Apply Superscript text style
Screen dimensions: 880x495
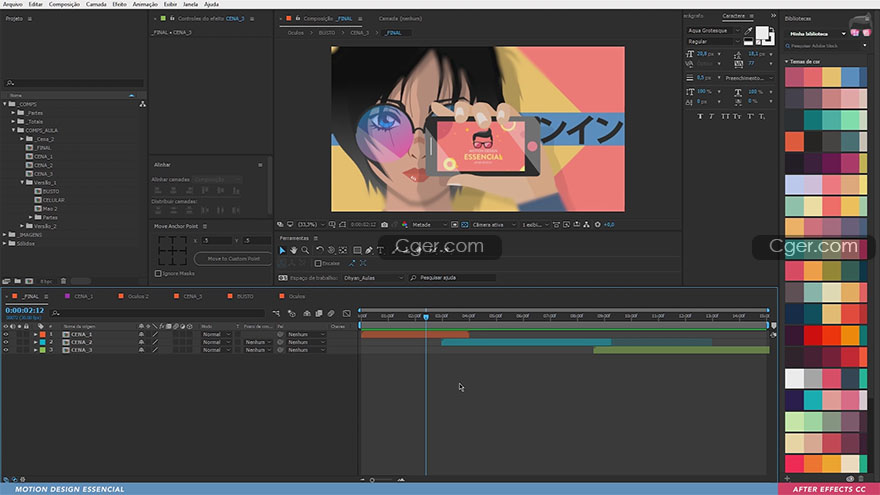click(750, 116)
